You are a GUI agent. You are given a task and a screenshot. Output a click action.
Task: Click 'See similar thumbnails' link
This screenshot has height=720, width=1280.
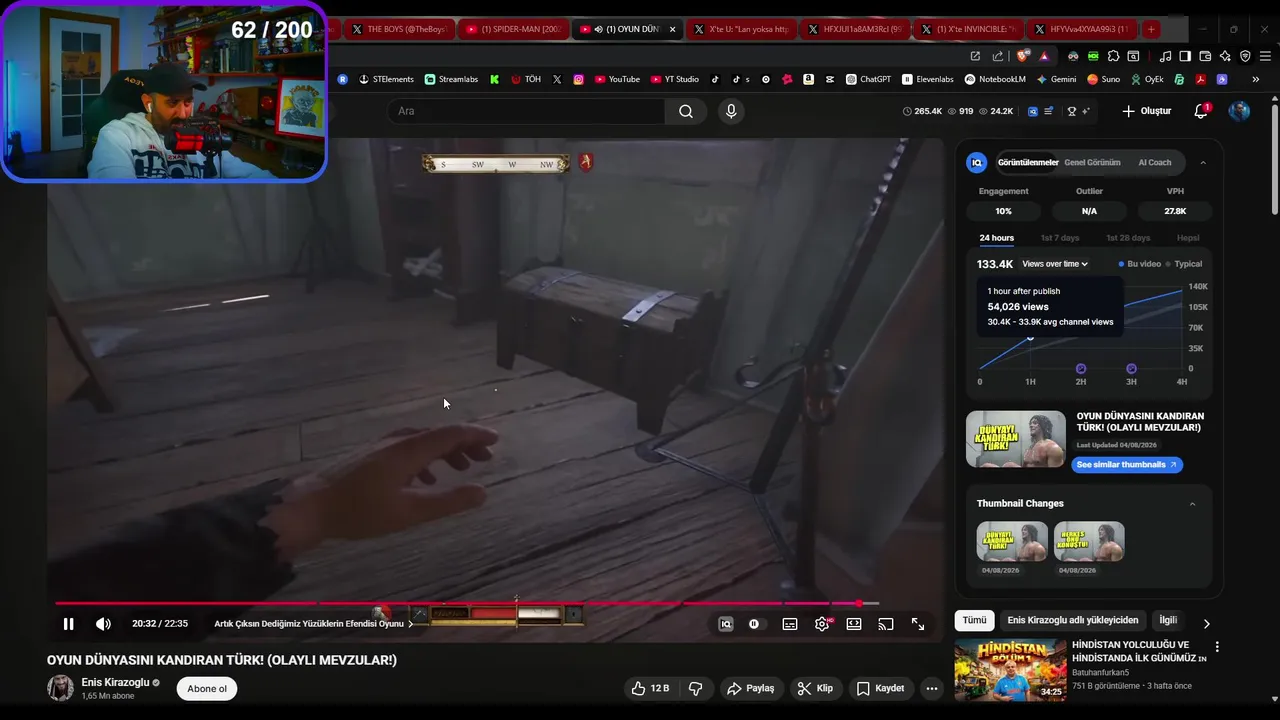1127,465
